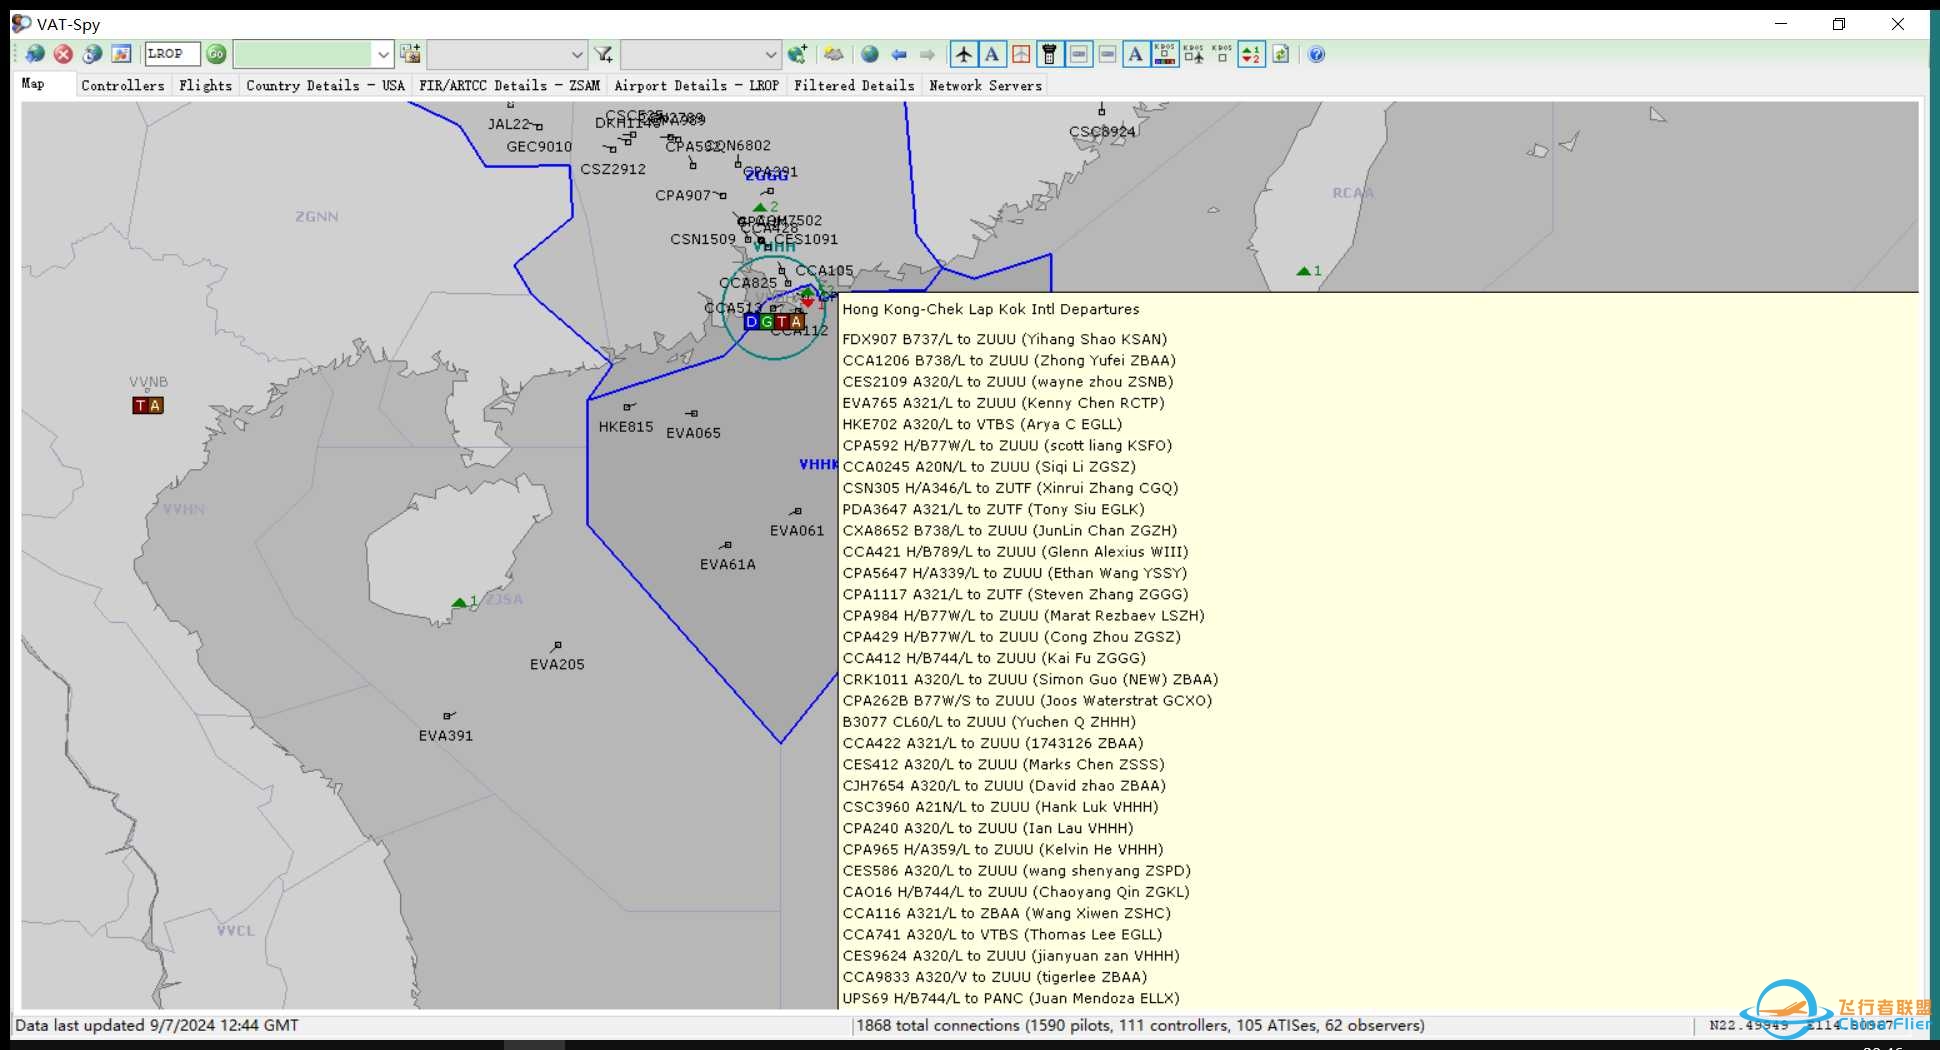Open Airport Details - LROP tab
This screenshot has width=1940, height=1050.
tap(696, 86)
